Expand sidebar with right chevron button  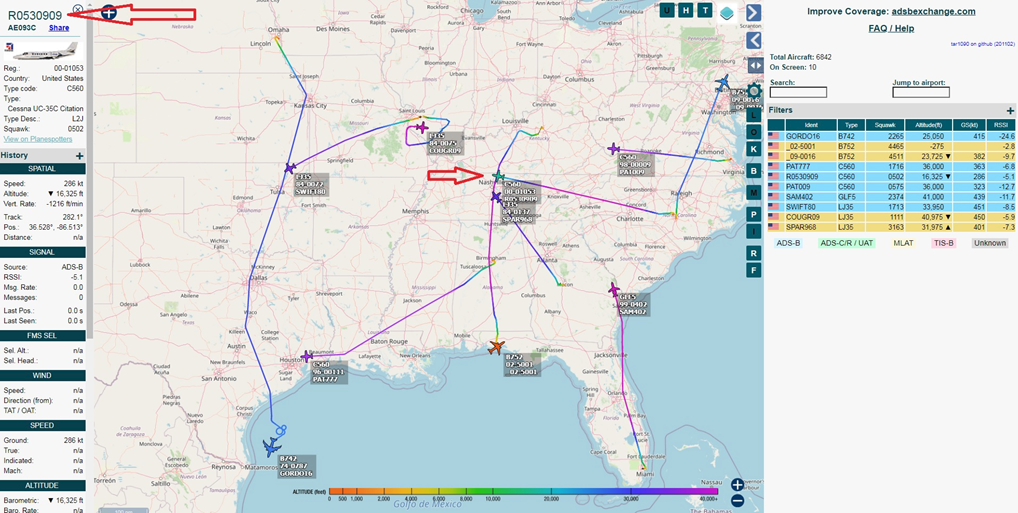point(753,12)
